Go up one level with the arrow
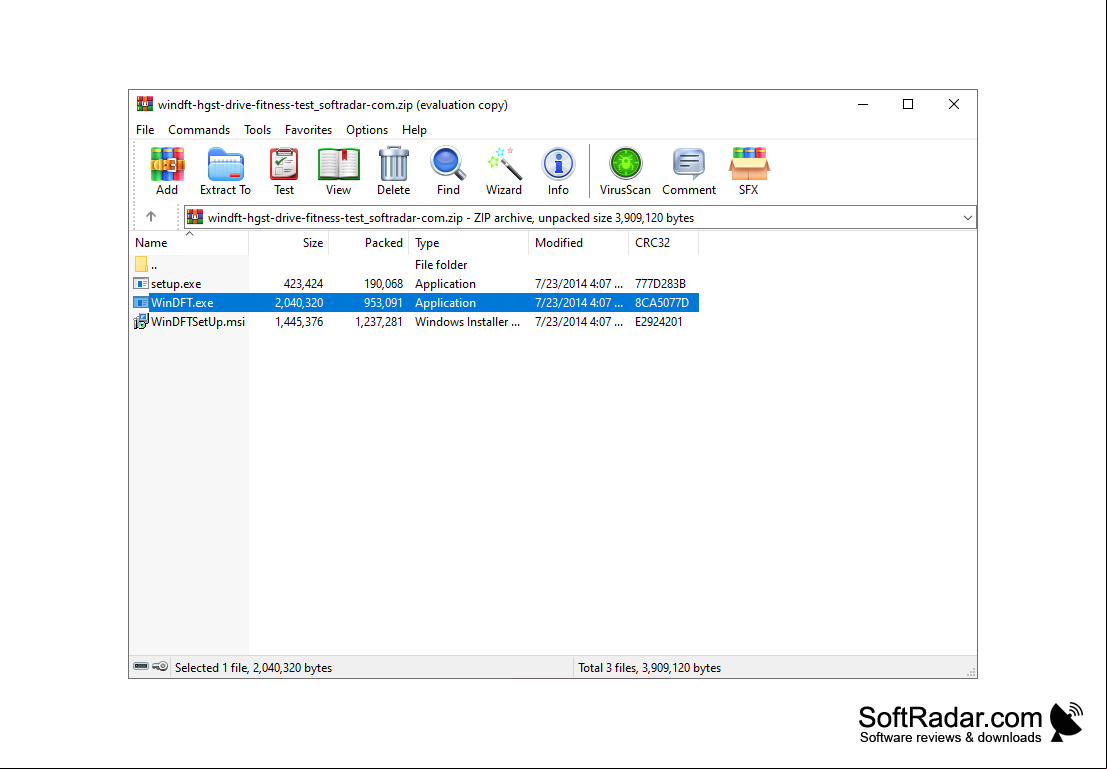 pos(150,217)
